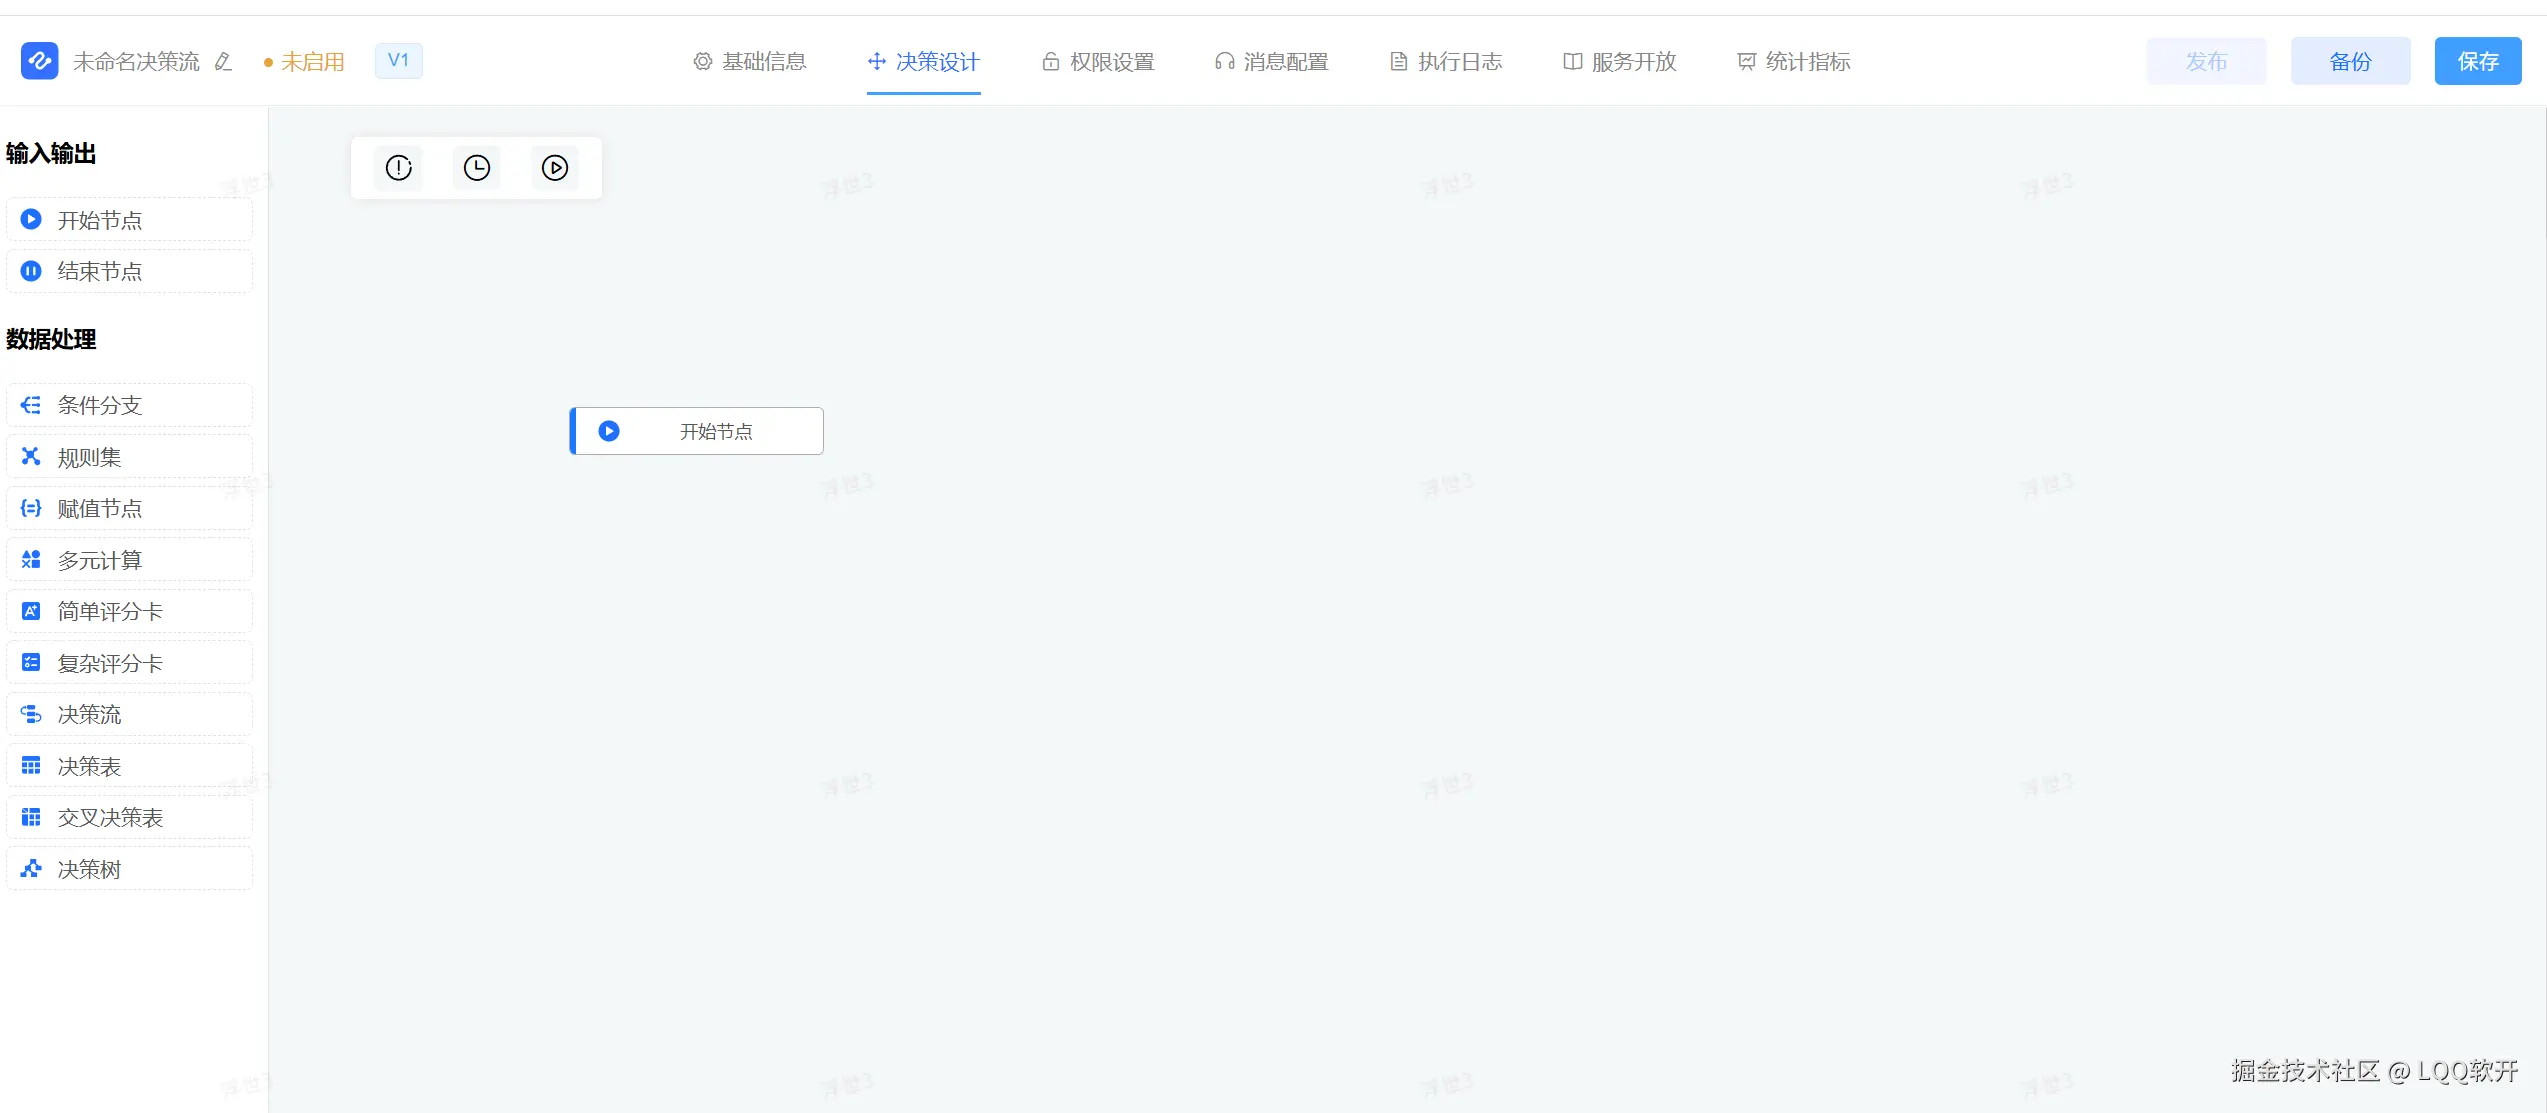The height and width of the screenshot is (1113, 2547).
Task: Click the 简单评分卡 palette item
Action: (129, 611)
